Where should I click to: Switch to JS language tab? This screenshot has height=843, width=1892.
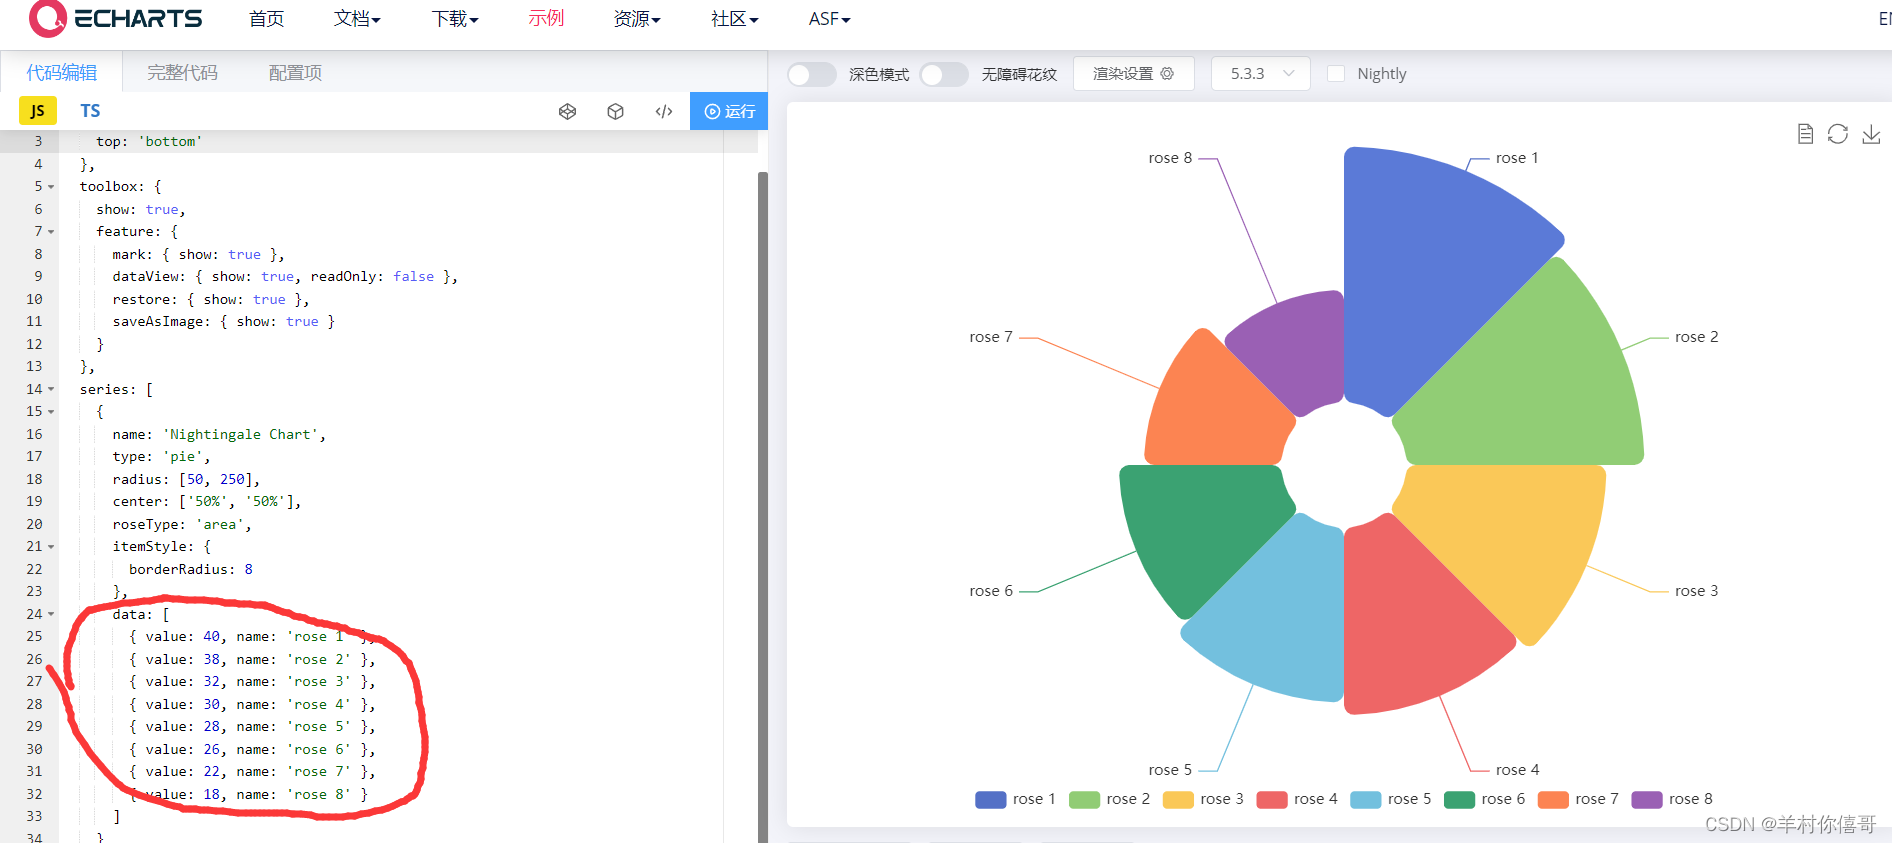[x=37, y=111]
